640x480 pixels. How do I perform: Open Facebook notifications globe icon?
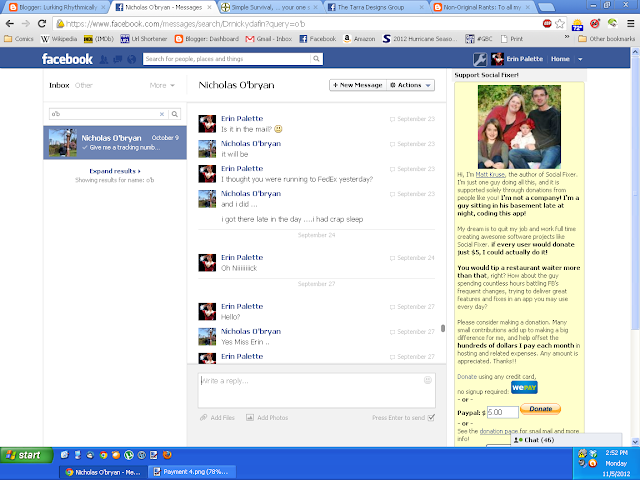(131, 60)
